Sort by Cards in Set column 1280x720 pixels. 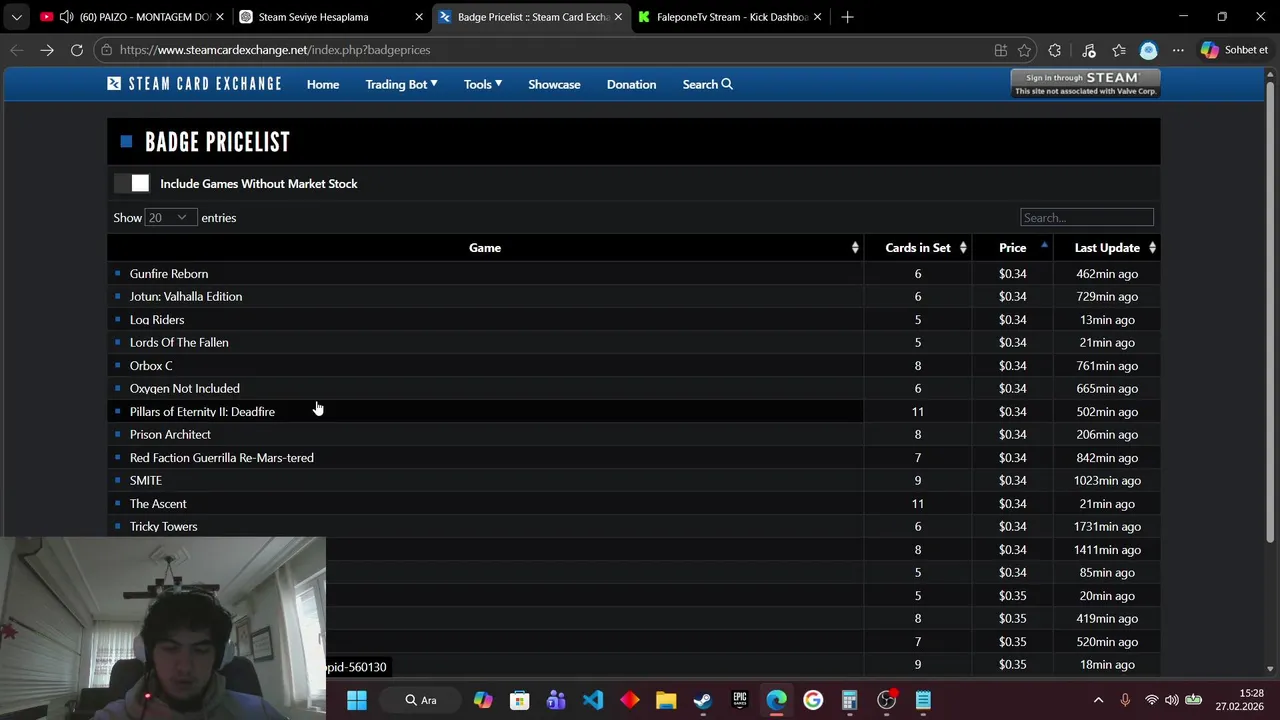tap(918, 247)
